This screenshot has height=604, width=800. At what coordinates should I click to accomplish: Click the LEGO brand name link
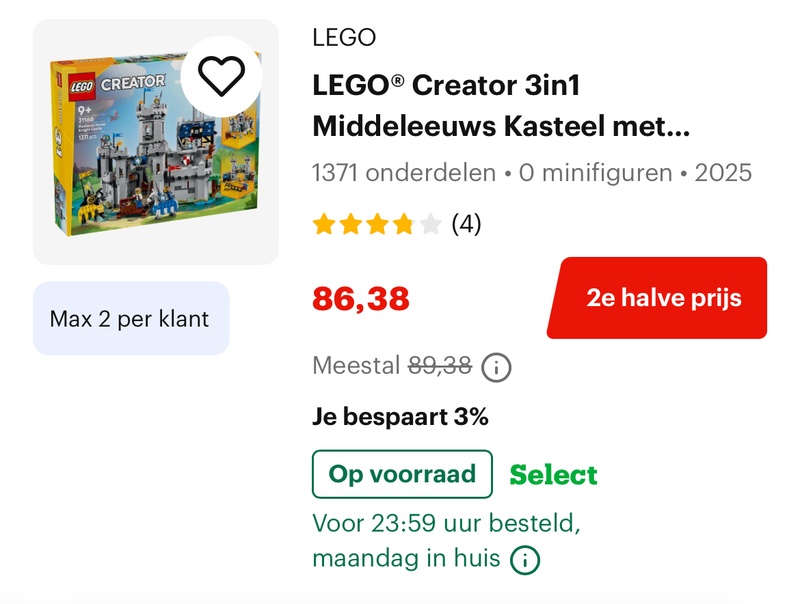[x=341, y=39]
